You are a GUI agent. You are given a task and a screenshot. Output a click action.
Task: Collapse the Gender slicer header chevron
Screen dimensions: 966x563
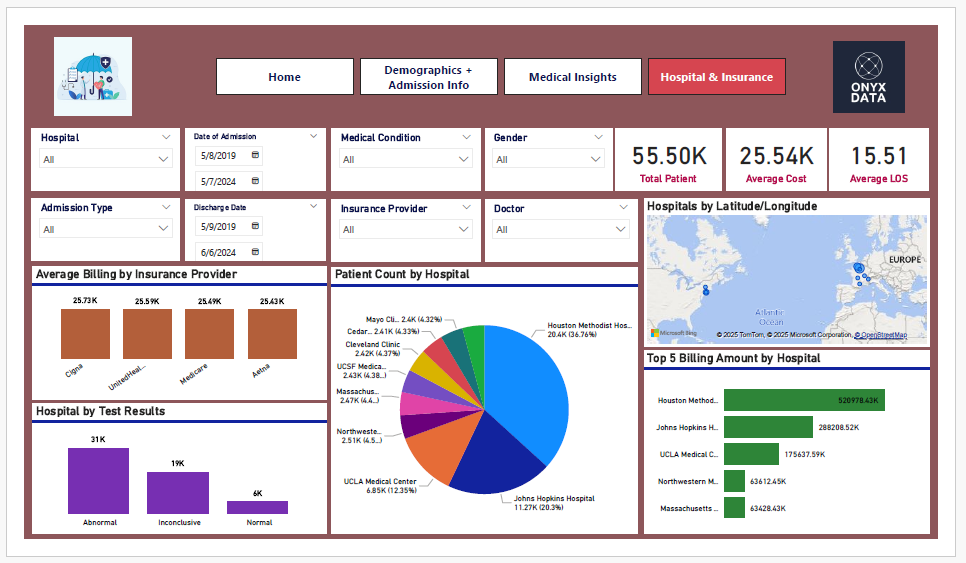click(x=598, y=137)
